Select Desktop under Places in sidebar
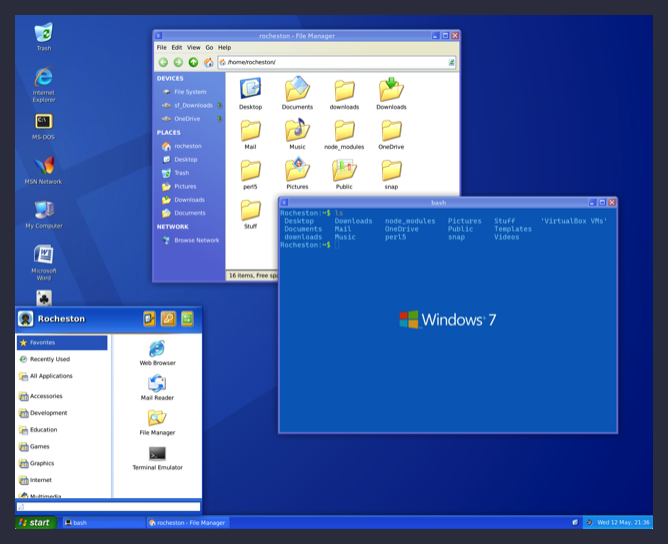The width and height of the screenshot is (668, 544). [189, 159]
